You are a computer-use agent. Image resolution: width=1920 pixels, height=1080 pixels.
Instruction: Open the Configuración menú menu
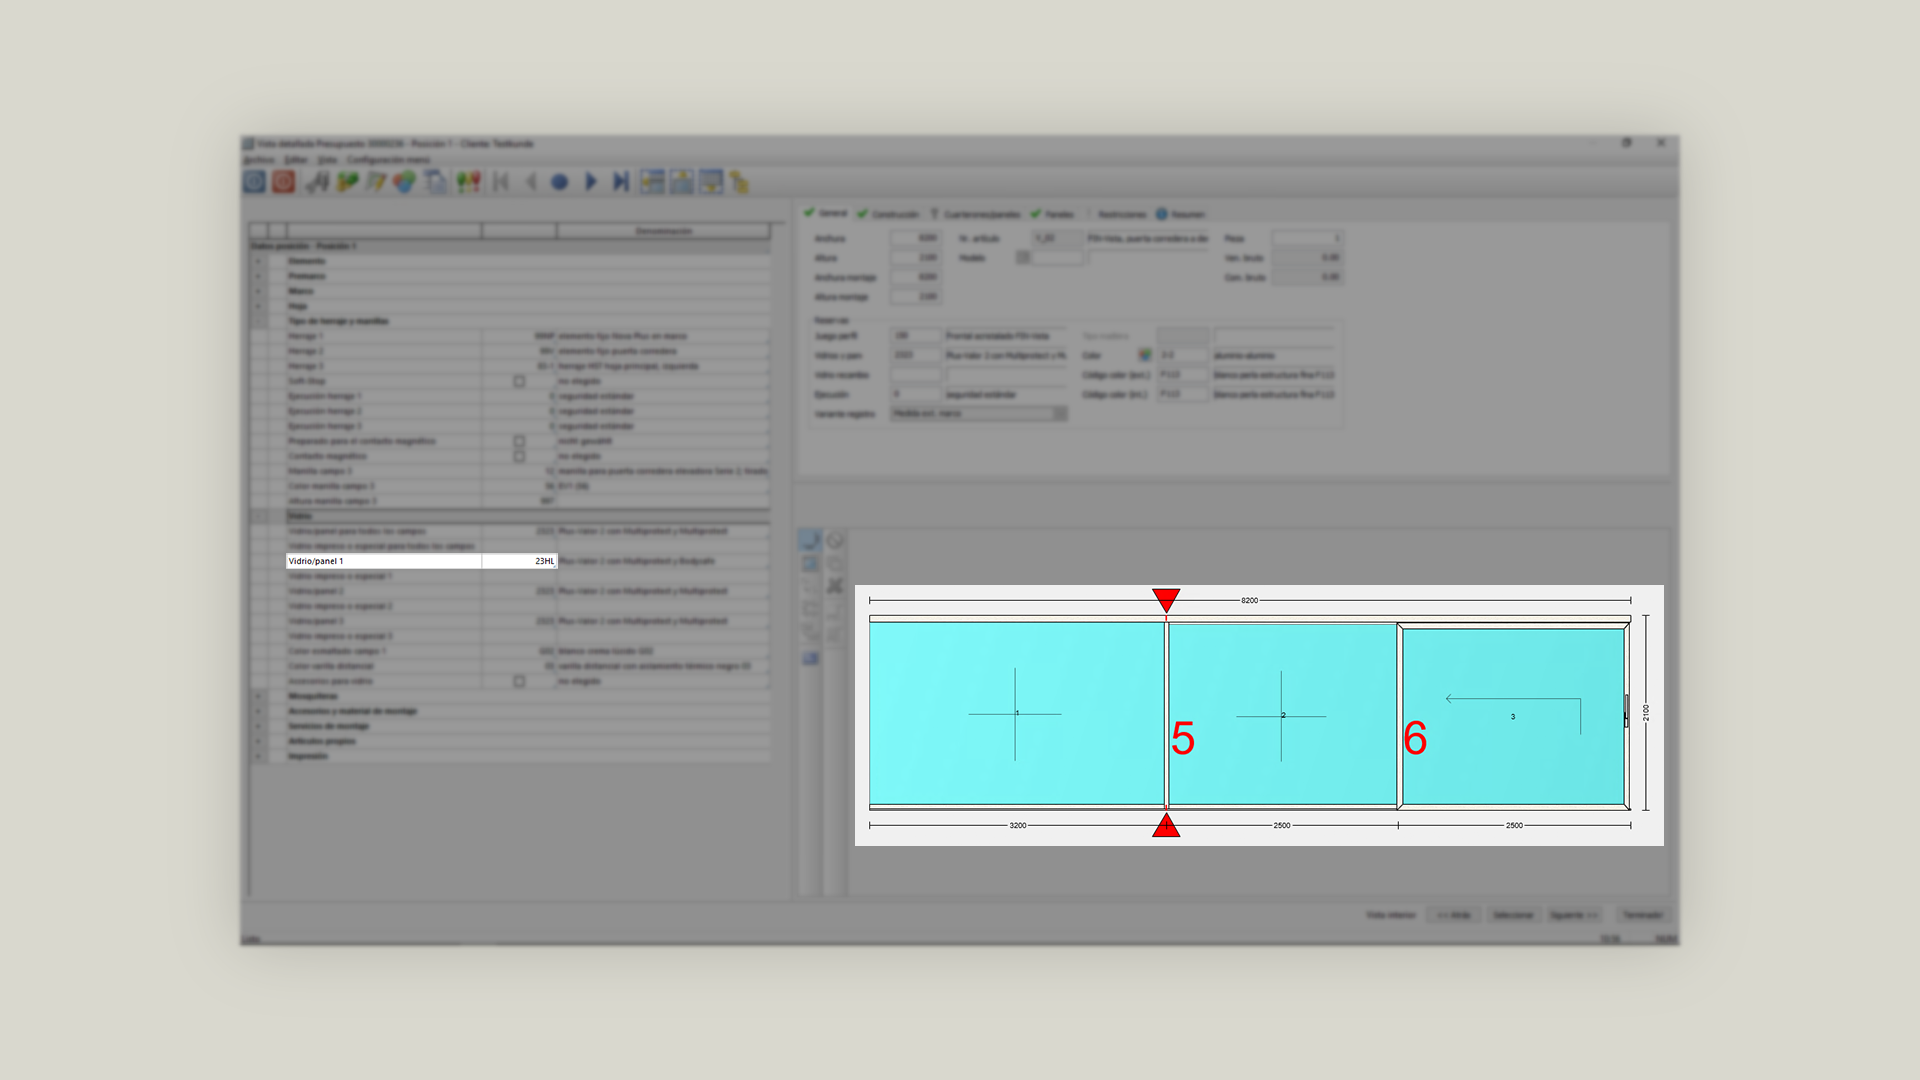pos(388,159)
